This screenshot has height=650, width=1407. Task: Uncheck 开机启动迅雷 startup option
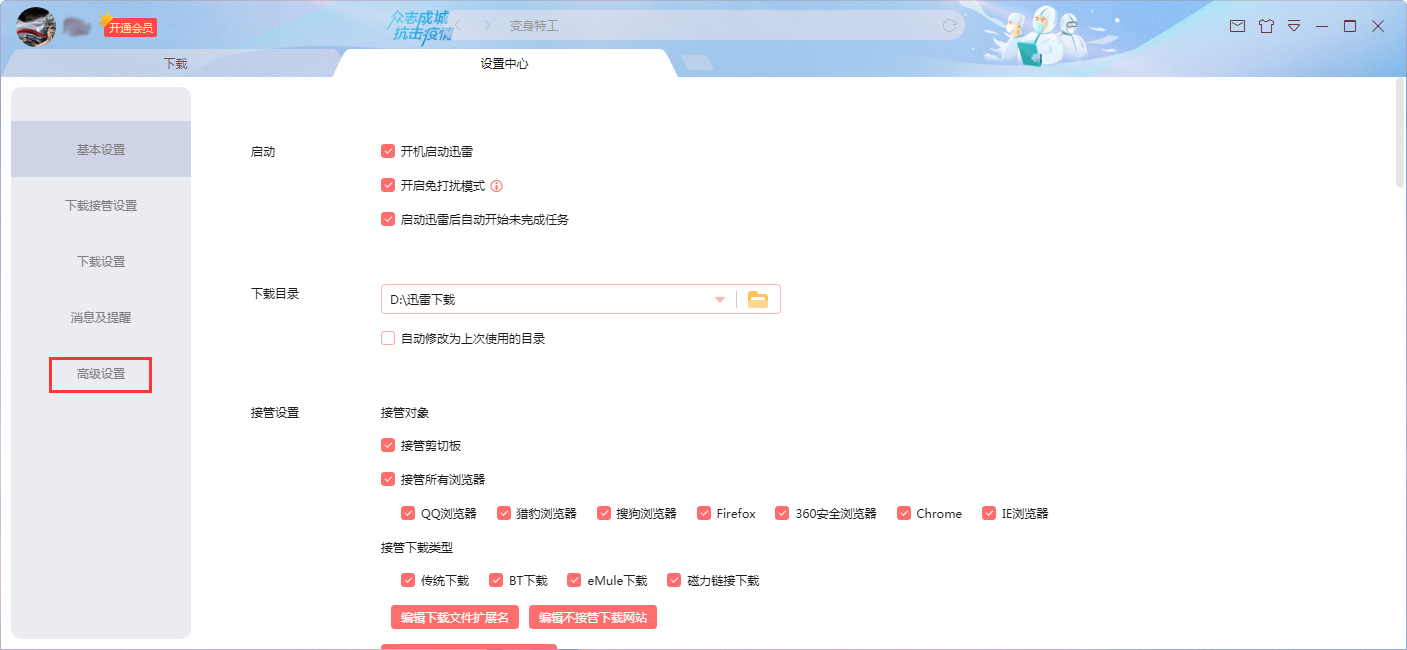coord(388,151)
